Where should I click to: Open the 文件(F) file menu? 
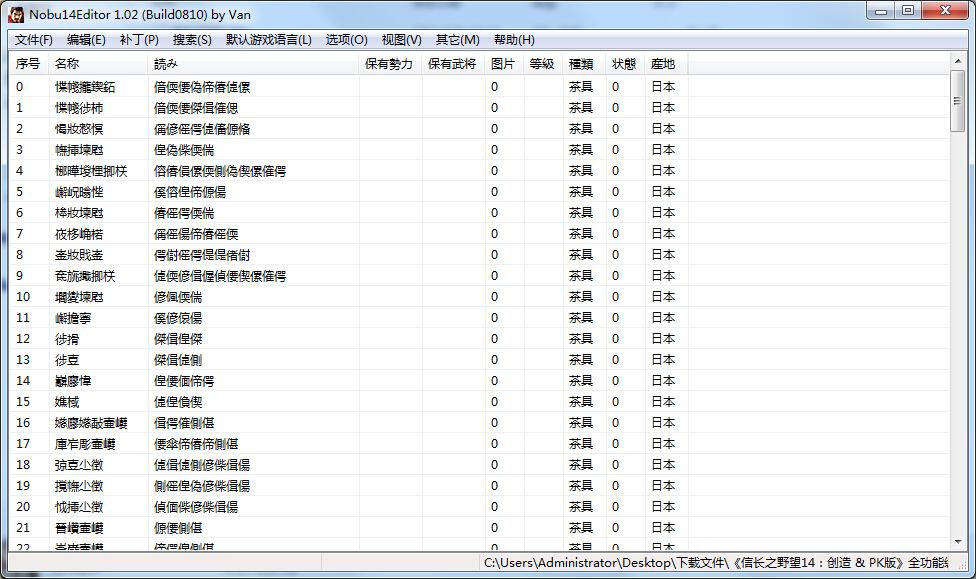(x=30, y=40)
